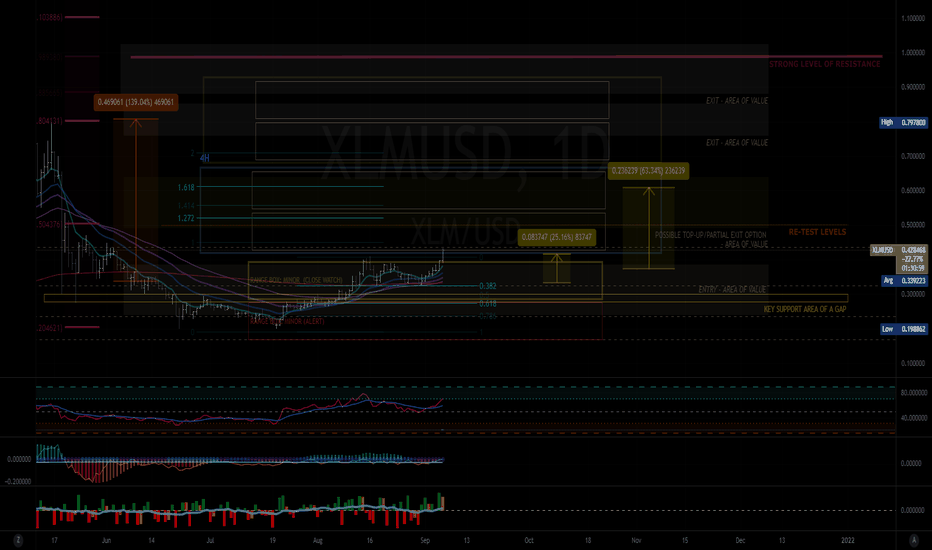This screenshot has width=932, height=550.
Task: Click the 0.500000 price axis value
Action: point(913,225)
